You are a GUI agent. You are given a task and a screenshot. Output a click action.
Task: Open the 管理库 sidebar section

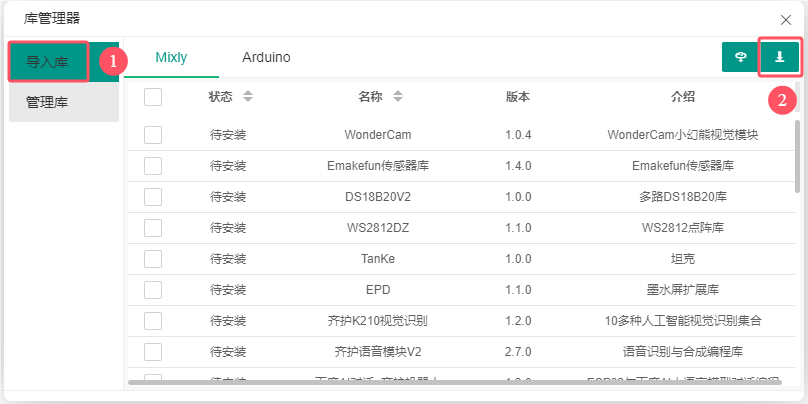tap(47, 102)
